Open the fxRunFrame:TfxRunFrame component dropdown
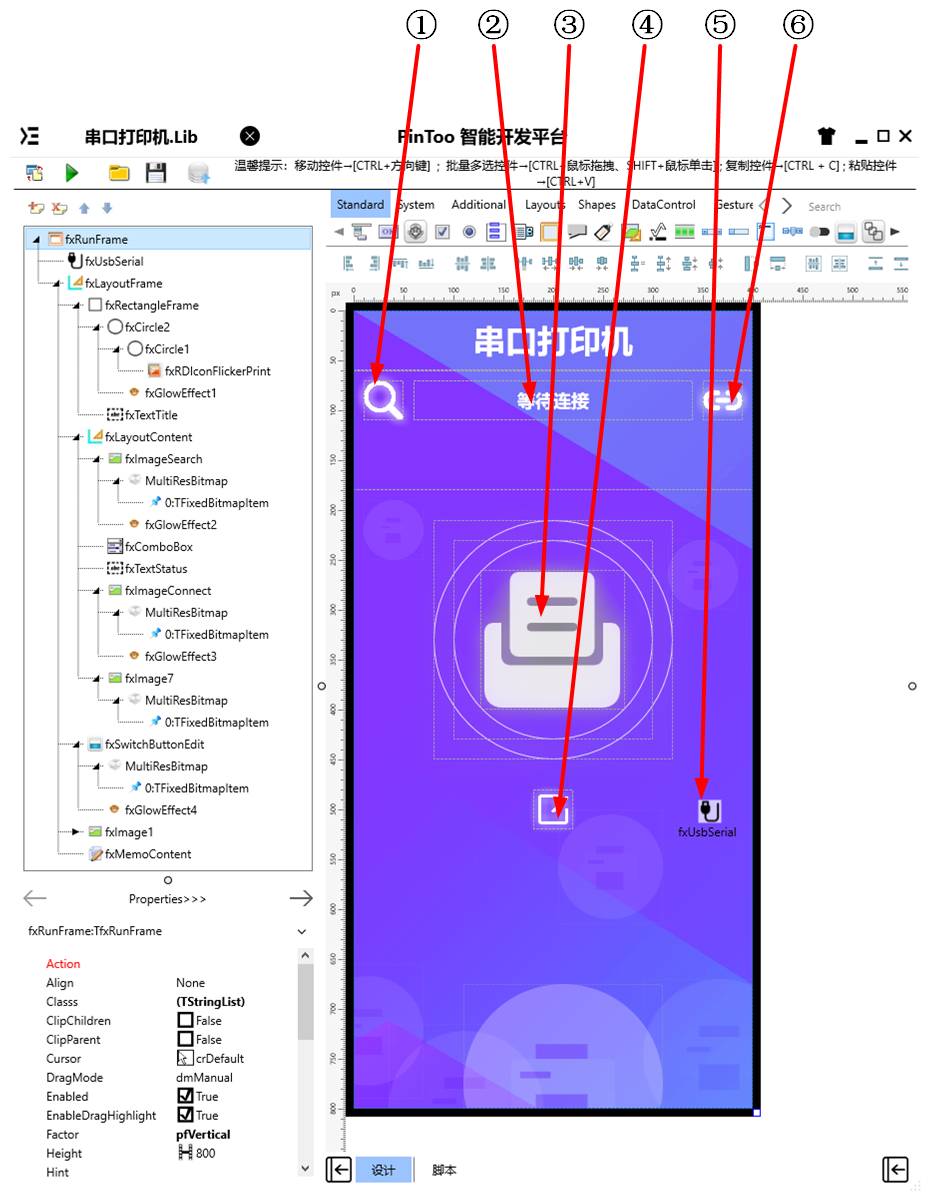 click(x=301, y=931)
